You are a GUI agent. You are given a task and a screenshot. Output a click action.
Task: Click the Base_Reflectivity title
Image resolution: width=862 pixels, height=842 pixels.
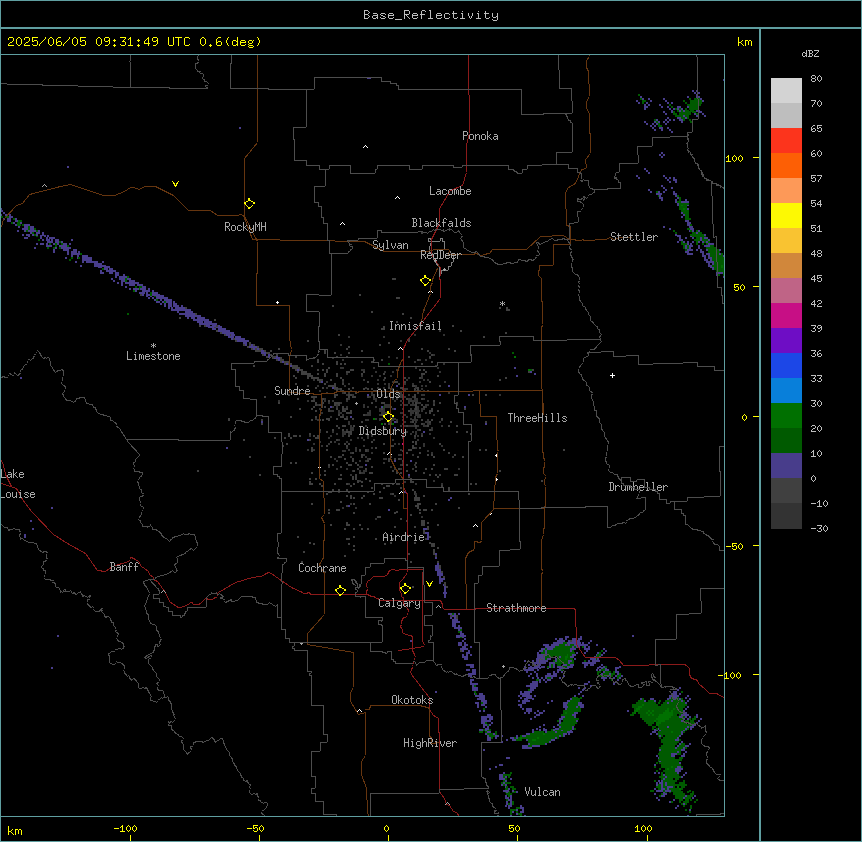431,15
